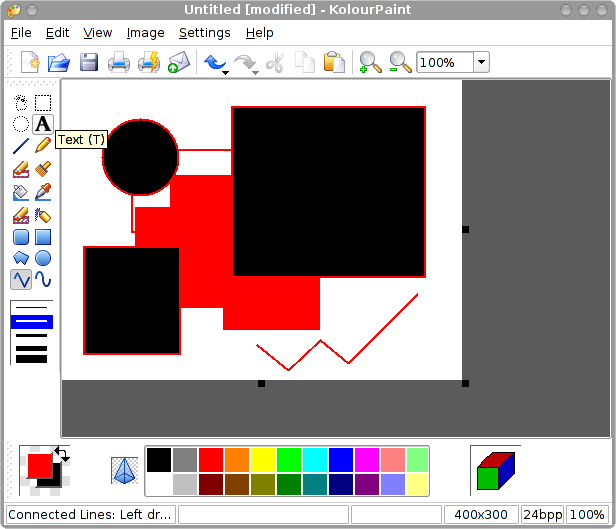
Task: Choose the Flood Fill bucket tool
Action: [x=21, y=192]
